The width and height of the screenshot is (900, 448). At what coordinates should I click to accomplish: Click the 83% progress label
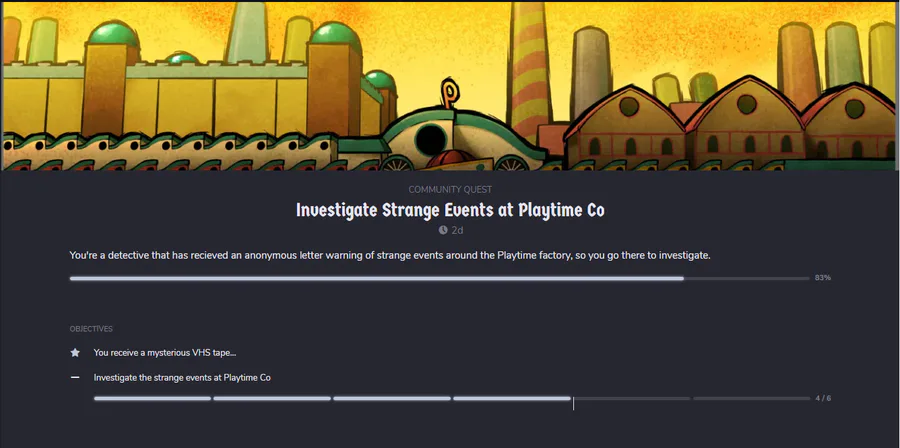[823, 278]
